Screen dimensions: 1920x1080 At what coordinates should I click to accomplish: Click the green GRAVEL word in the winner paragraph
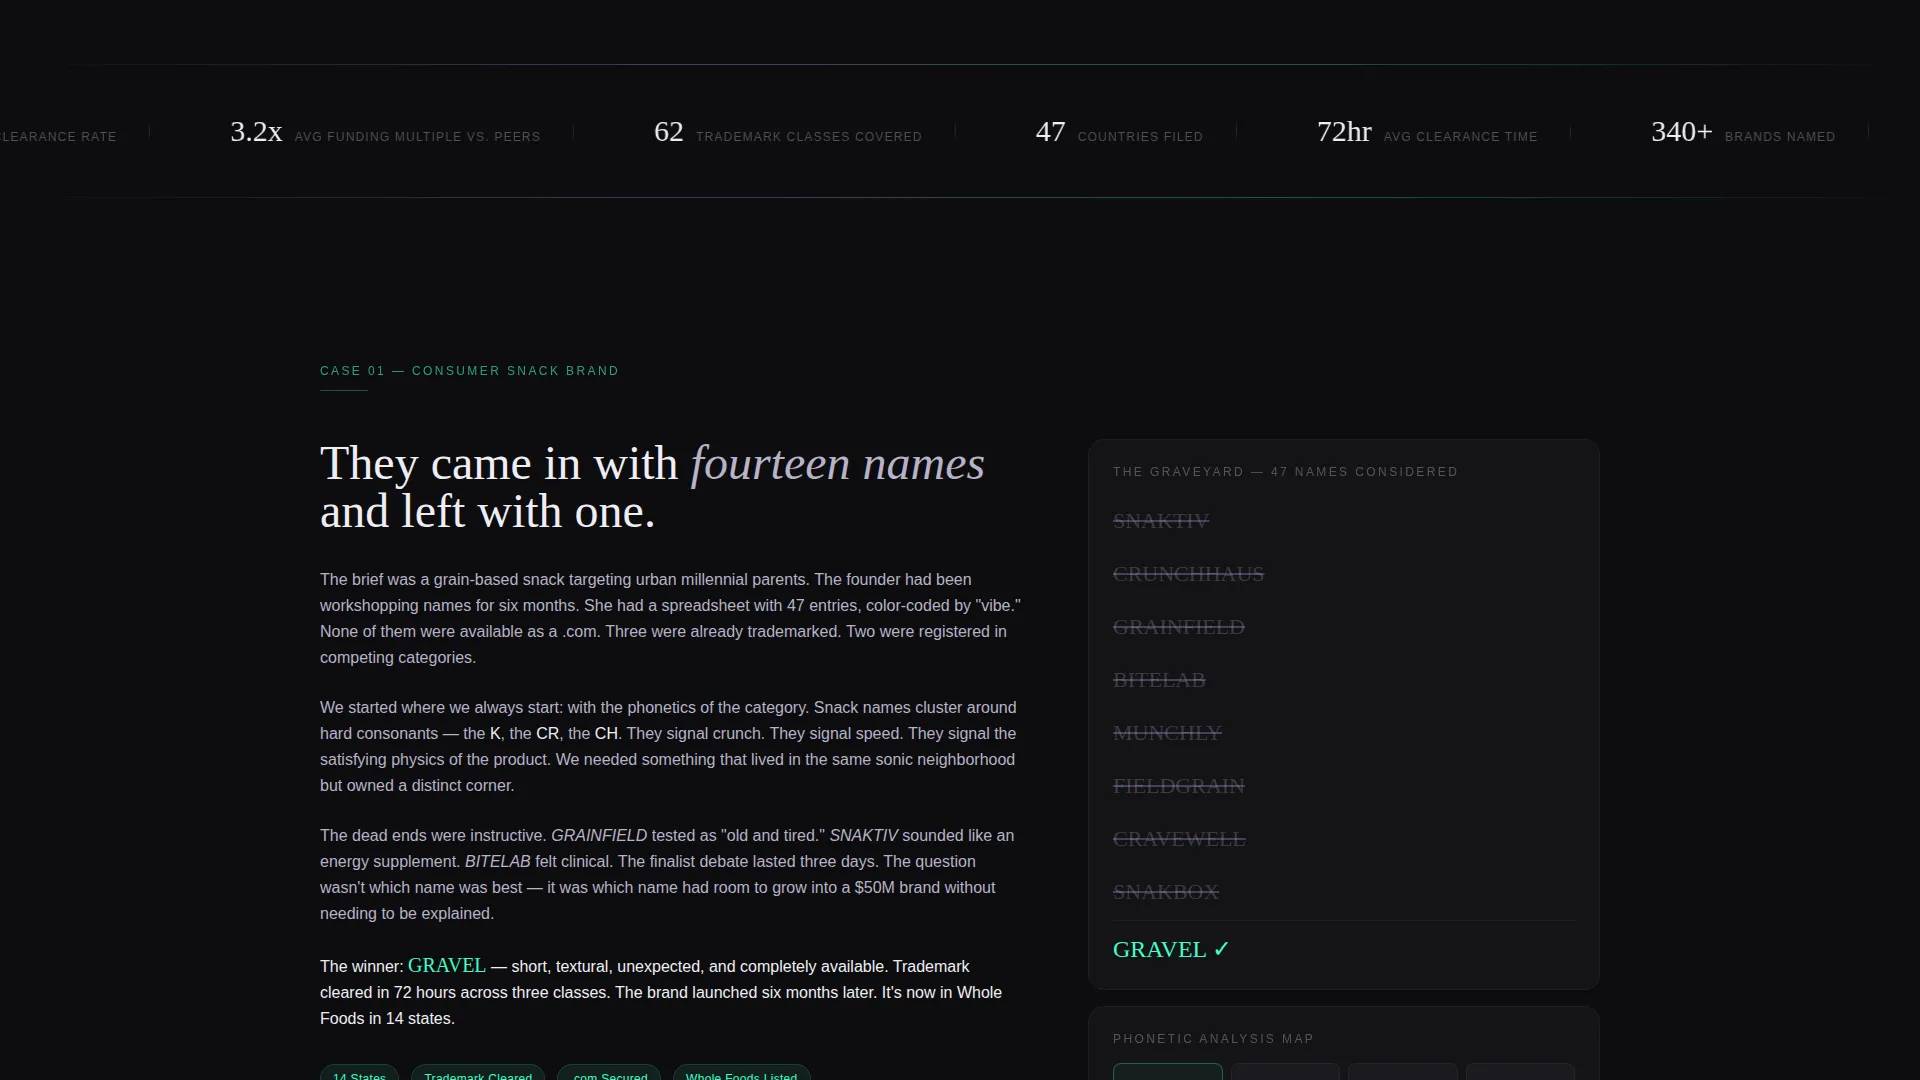[x=447, y=966]
